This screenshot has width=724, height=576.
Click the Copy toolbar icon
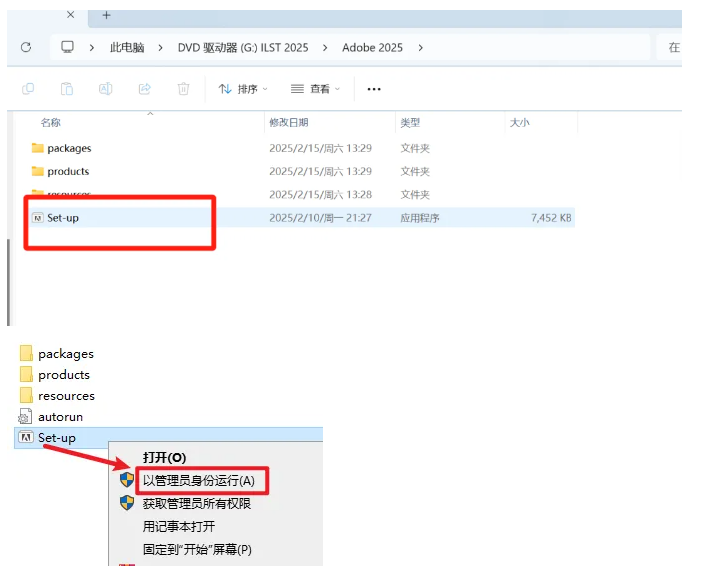click(x=28, y=88)
